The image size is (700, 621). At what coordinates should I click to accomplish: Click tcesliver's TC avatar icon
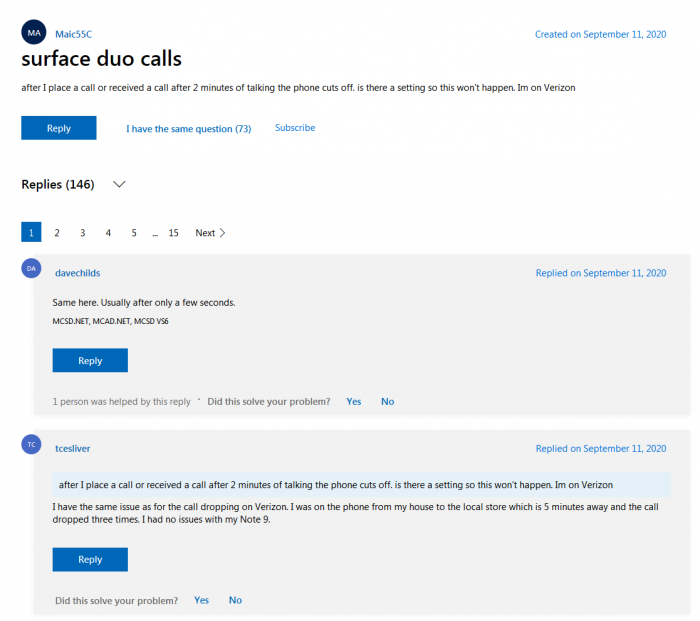(32, 445)
